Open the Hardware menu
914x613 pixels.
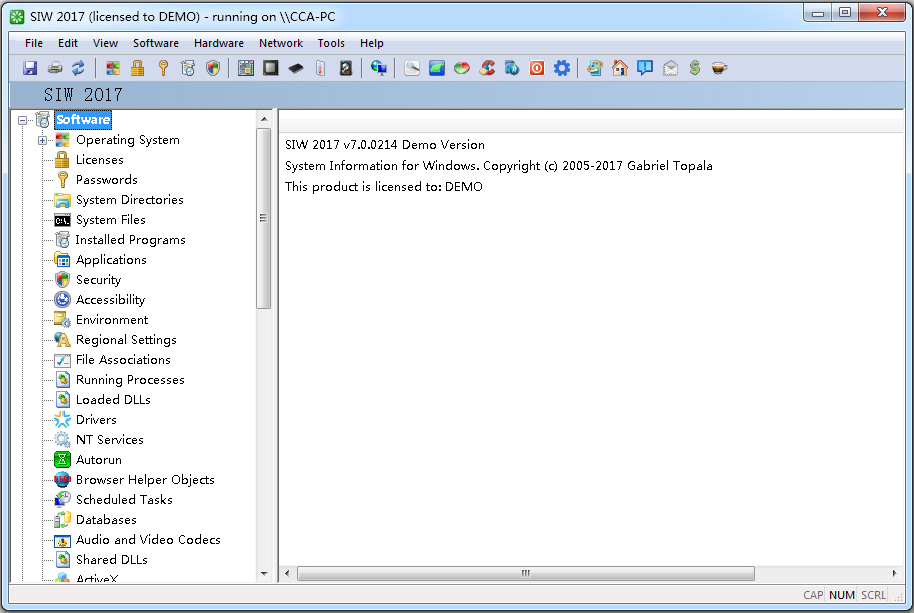coord(219,43)
